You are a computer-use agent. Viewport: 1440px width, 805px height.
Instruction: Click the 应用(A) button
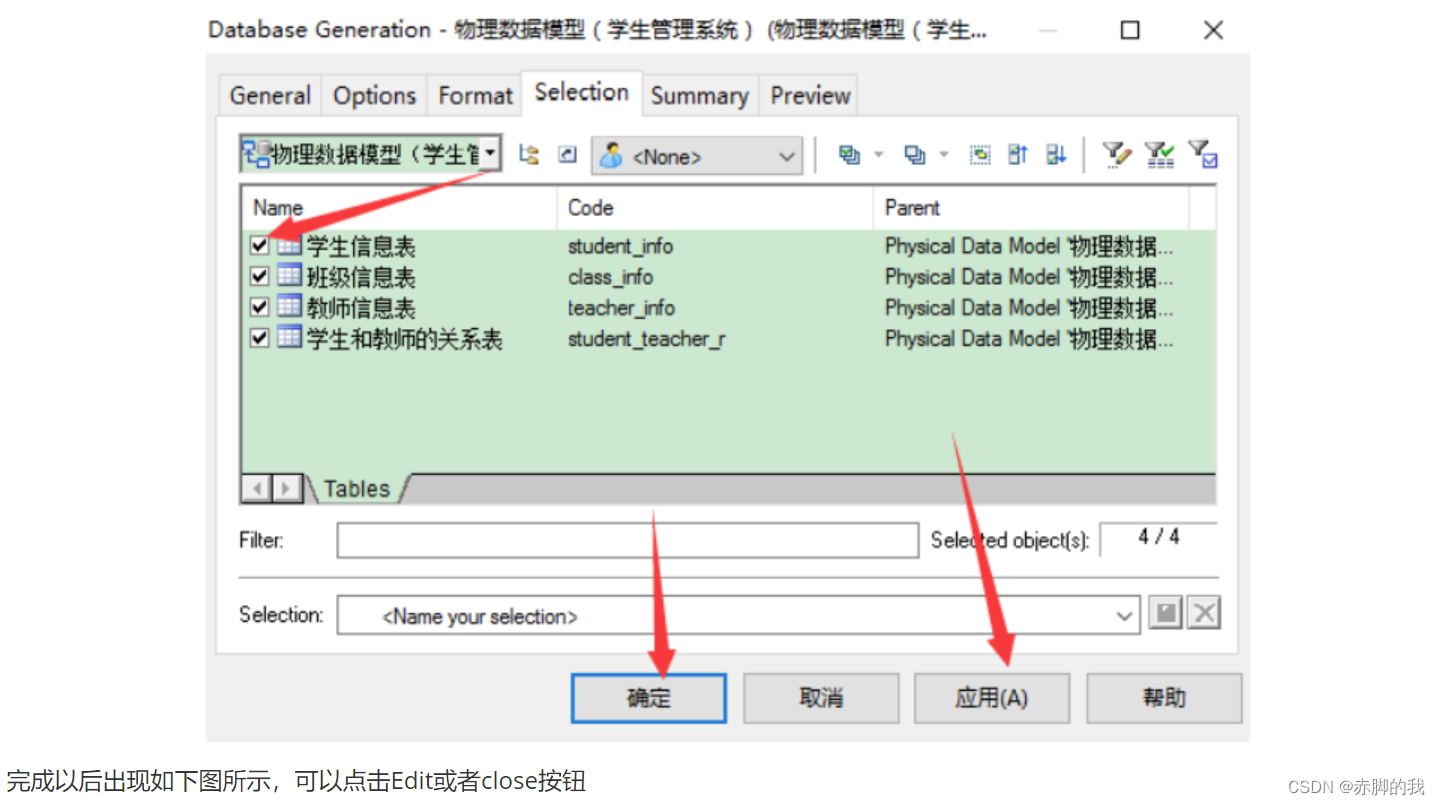click(x=991, y=698)
